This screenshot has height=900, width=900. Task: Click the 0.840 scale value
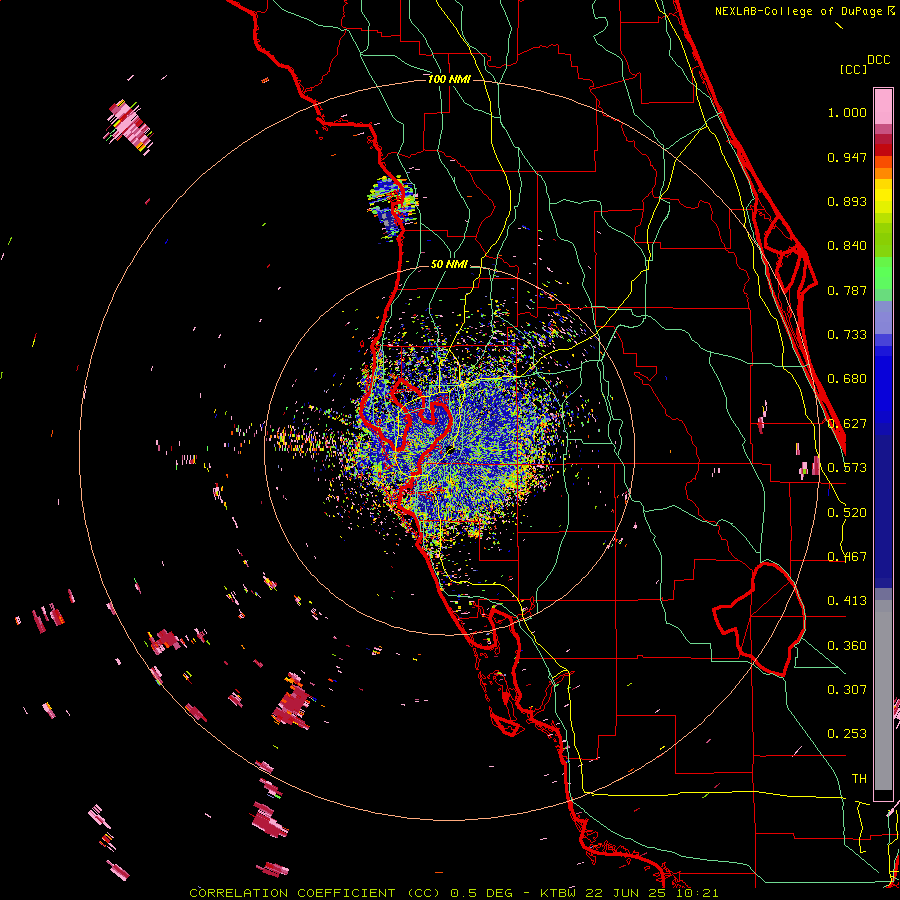click(847, 246)
